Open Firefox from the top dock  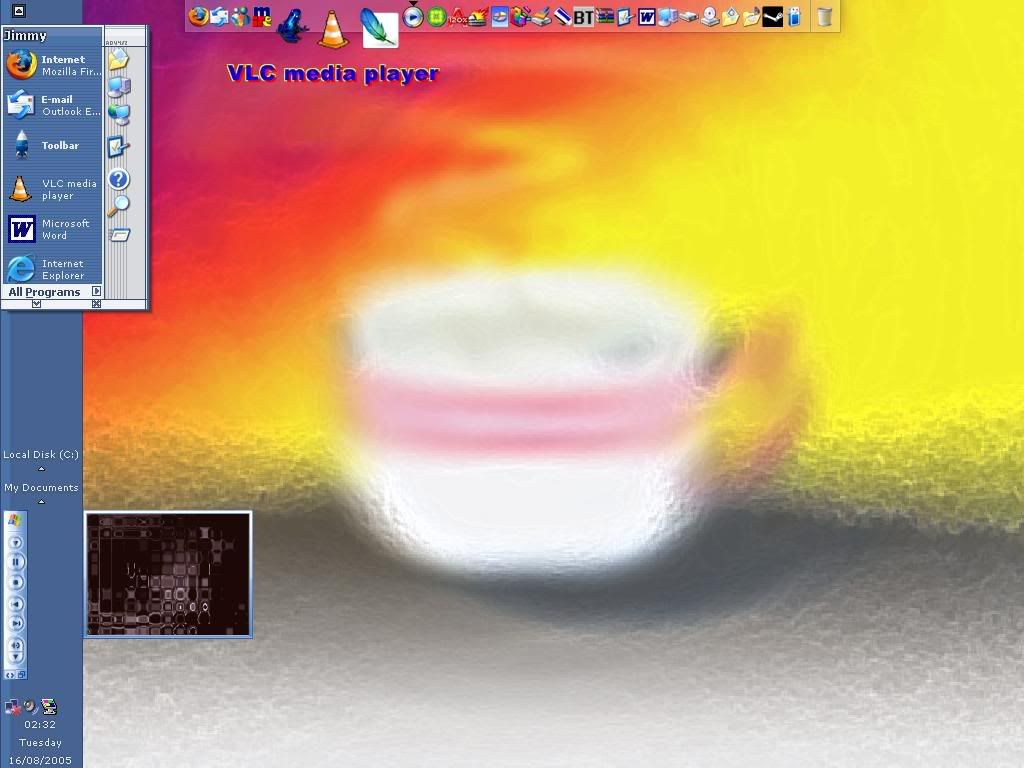[x=198, y=16]
